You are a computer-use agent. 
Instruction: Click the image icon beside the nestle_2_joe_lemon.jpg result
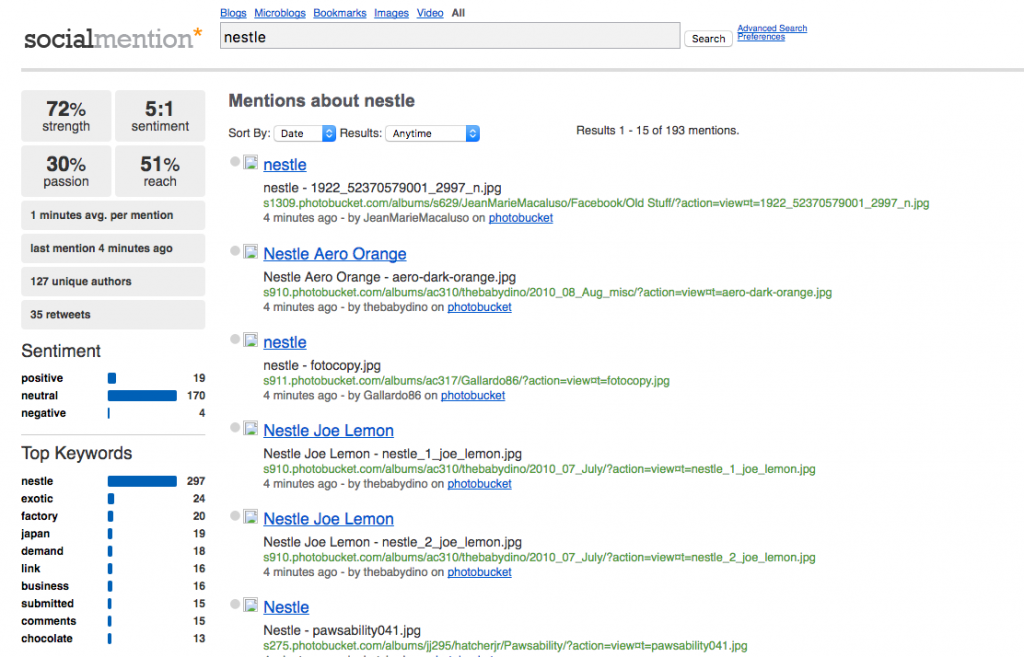point(251,517)
